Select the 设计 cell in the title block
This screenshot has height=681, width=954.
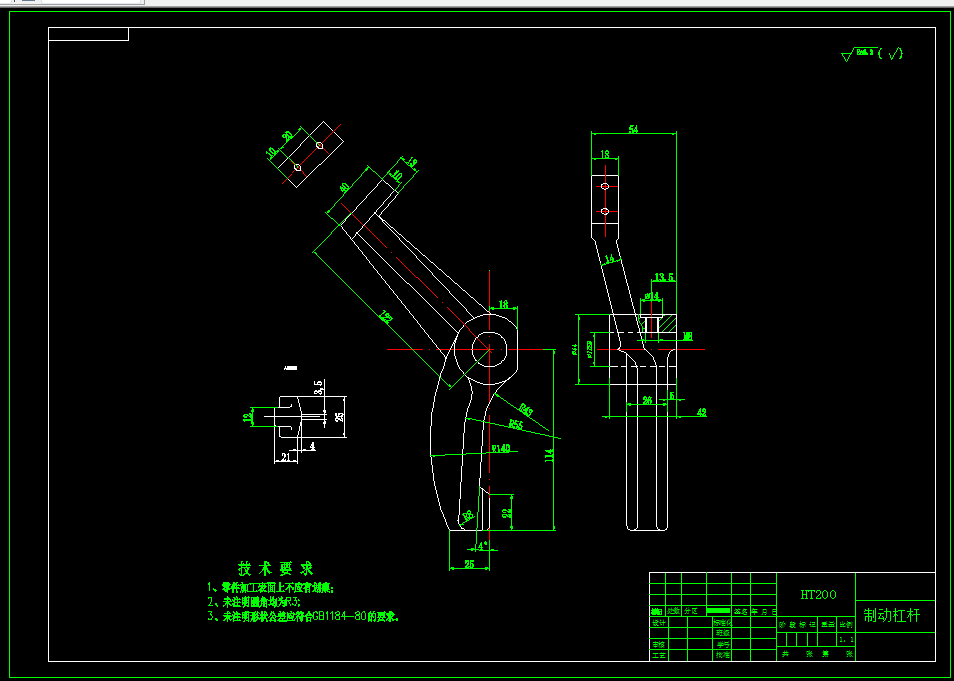click(659, 623)
